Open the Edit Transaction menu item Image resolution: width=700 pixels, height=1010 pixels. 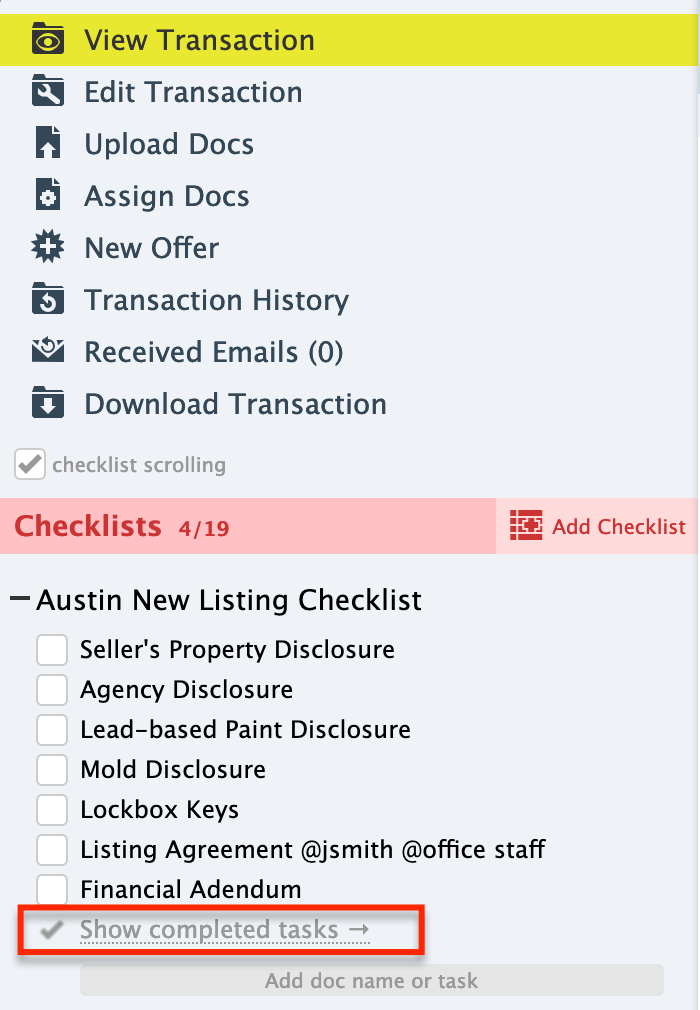pyautogui.click(x=193, y=93)
